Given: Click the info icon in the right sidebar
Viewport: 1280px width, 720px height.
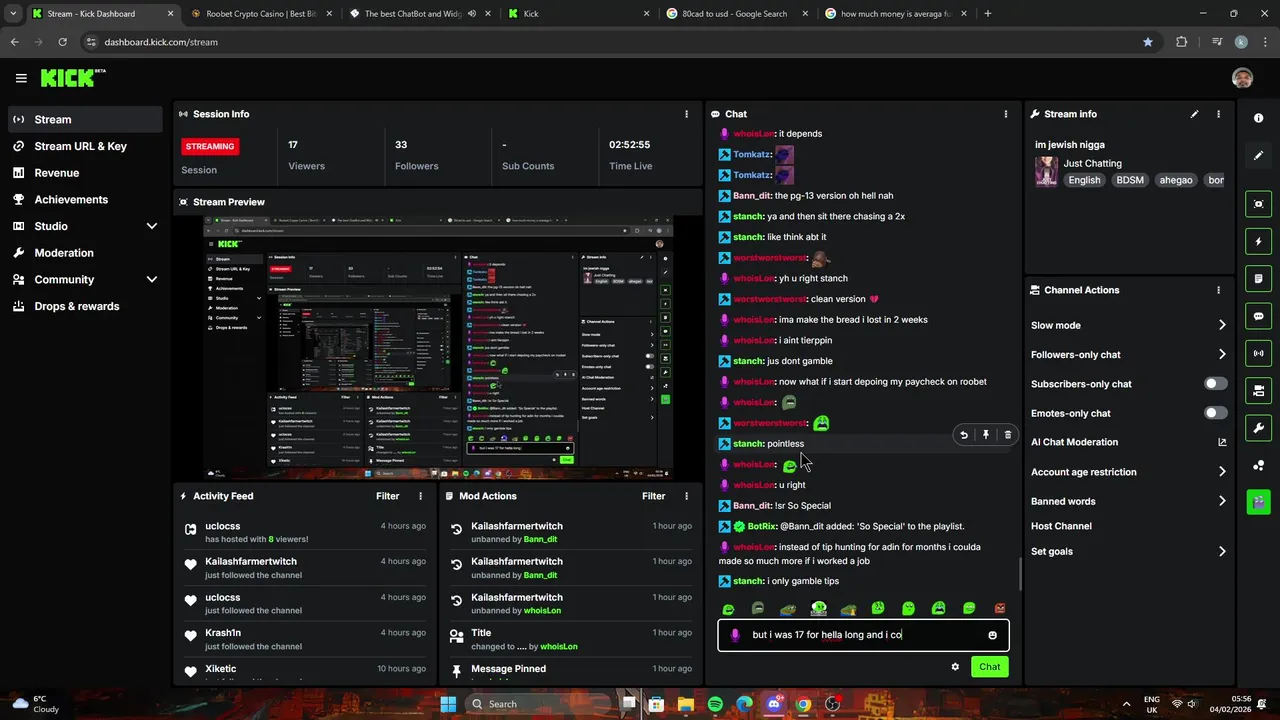Looking at the screenshot, I should pos(1258,118).
